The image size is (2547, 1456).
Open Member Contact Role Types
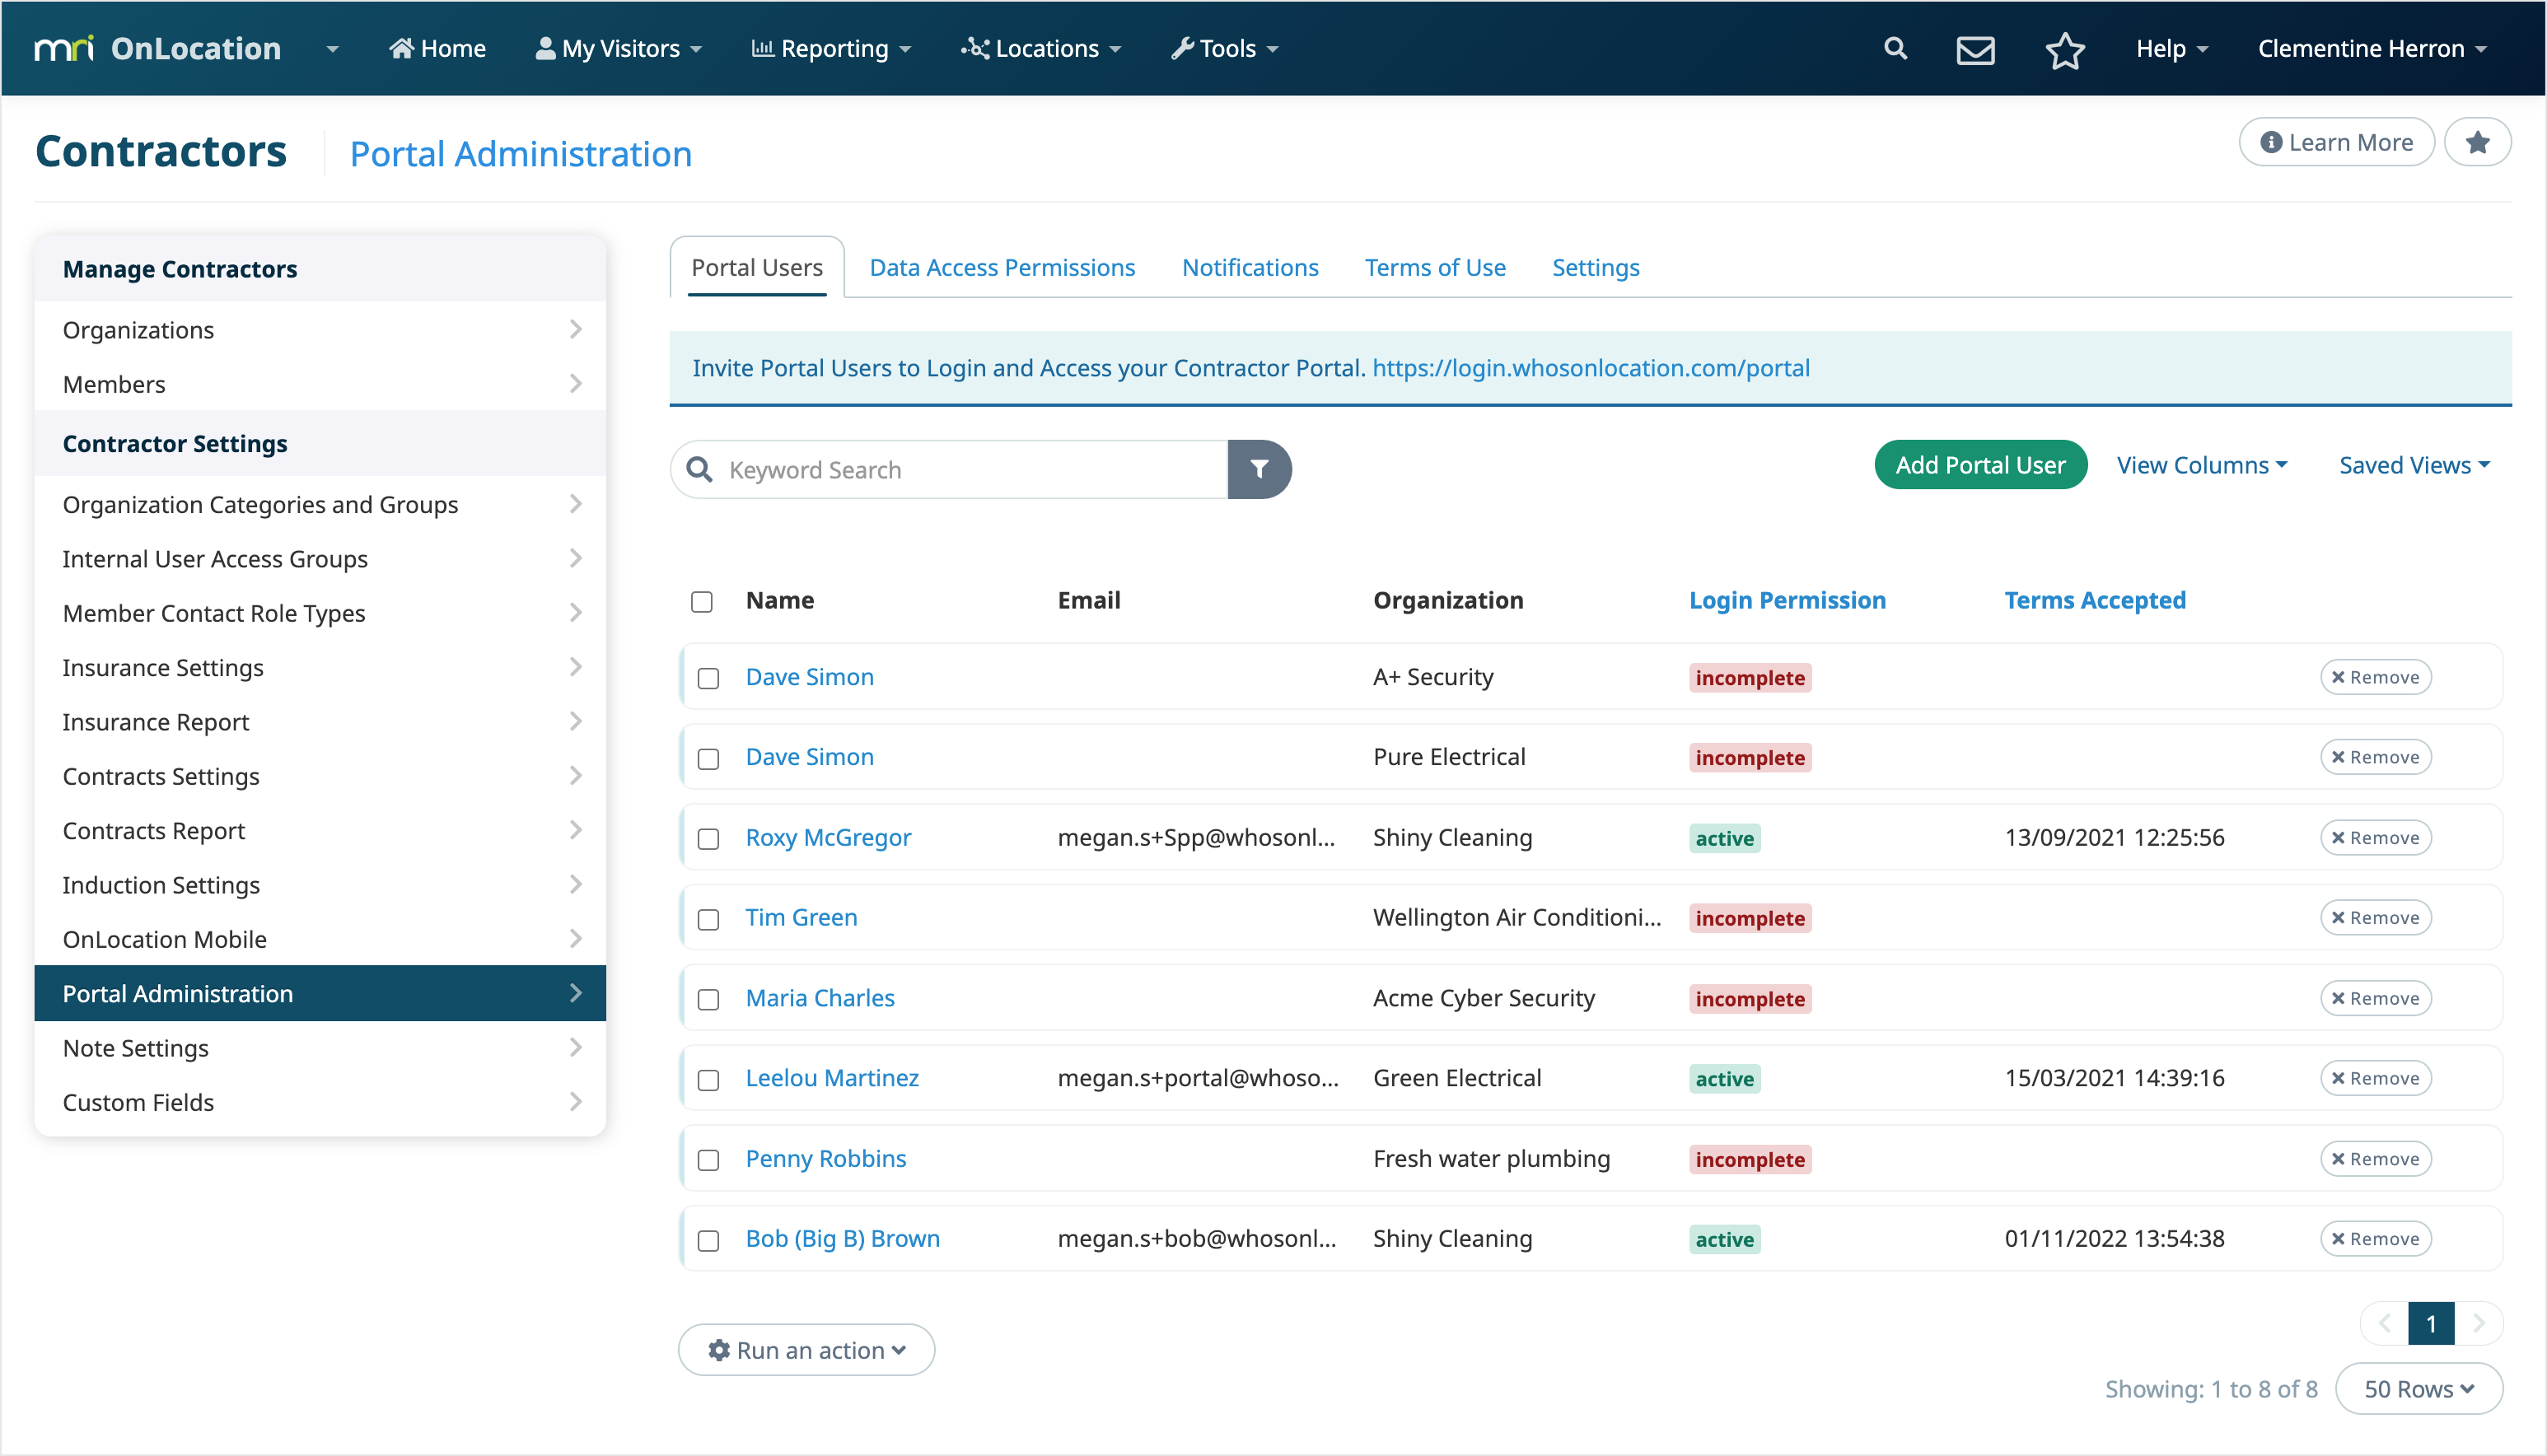320,613
